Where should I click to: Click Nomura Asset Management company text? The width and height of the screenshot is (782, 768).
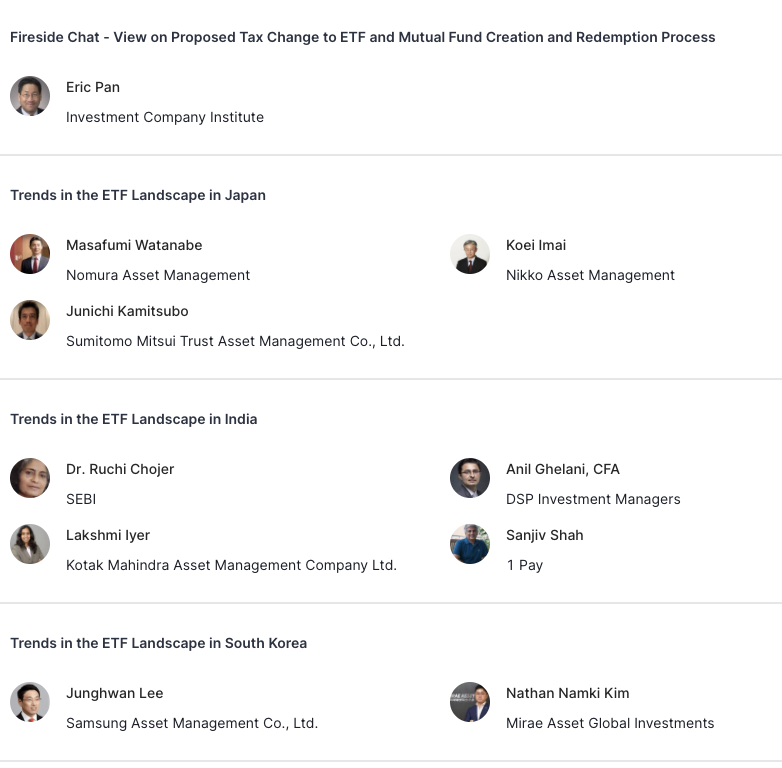click(158, 275)
